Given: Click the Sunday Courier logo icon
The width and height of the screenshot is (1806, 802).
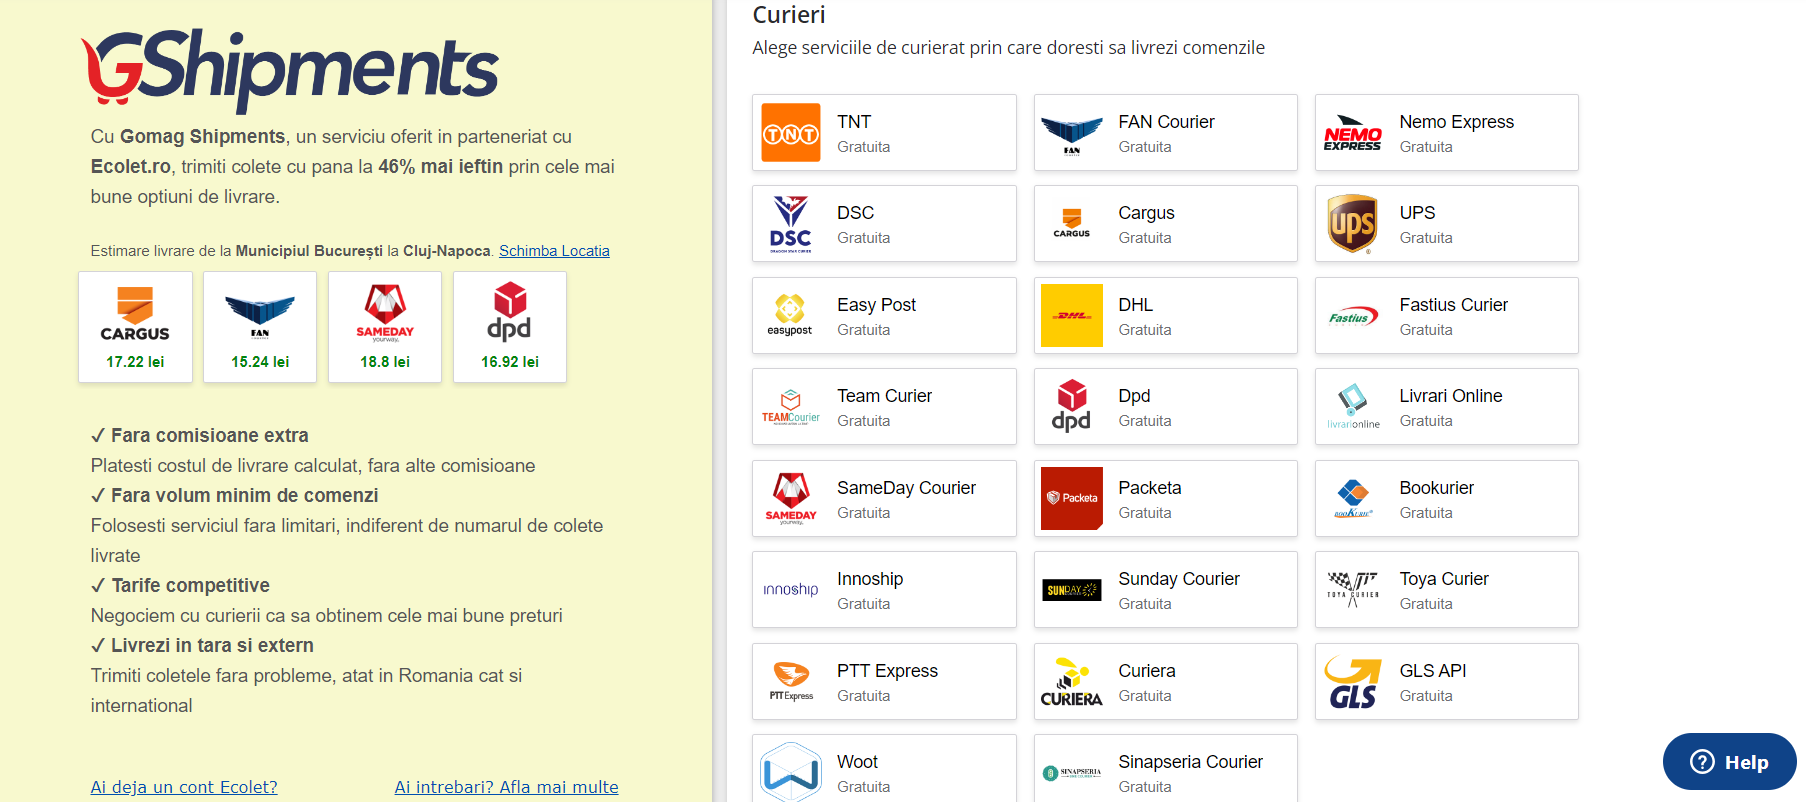Looking at the screenshot, I should coord(1071,590).
